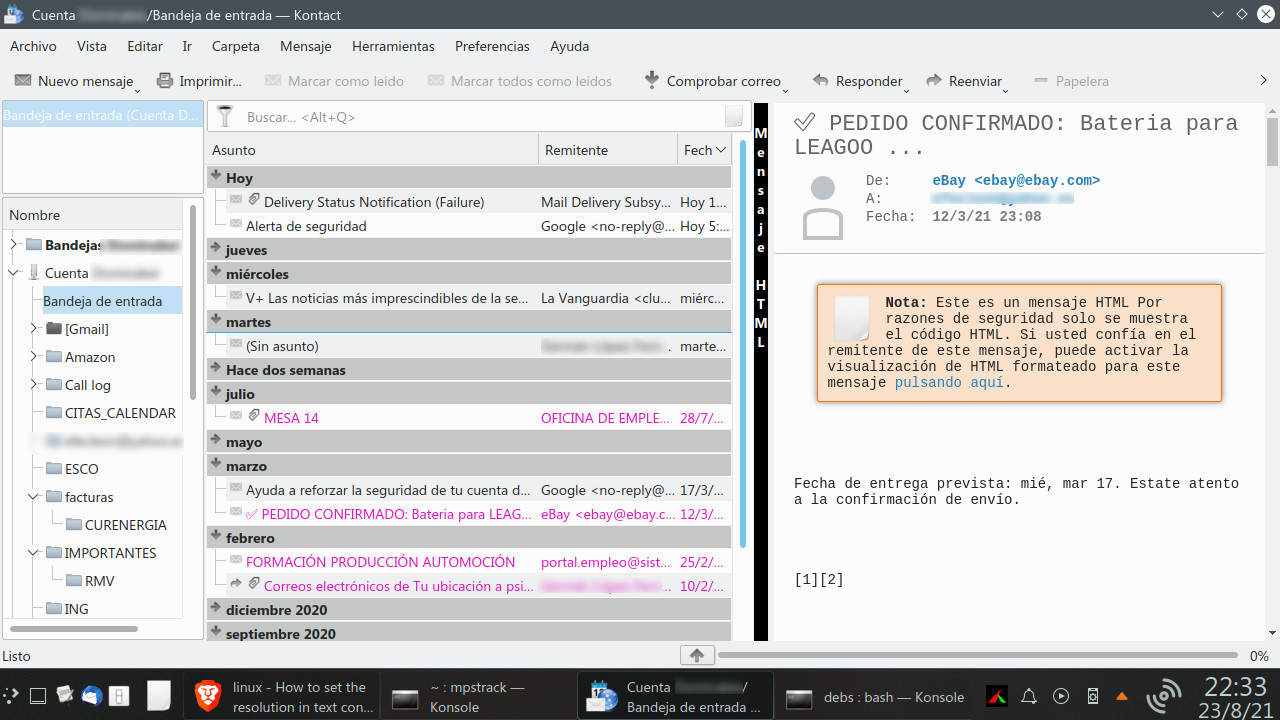Show more toolbar items via the chevron
This screenshot has height=720, width=1280.
pyautogui.click(x=1263, y=80)
